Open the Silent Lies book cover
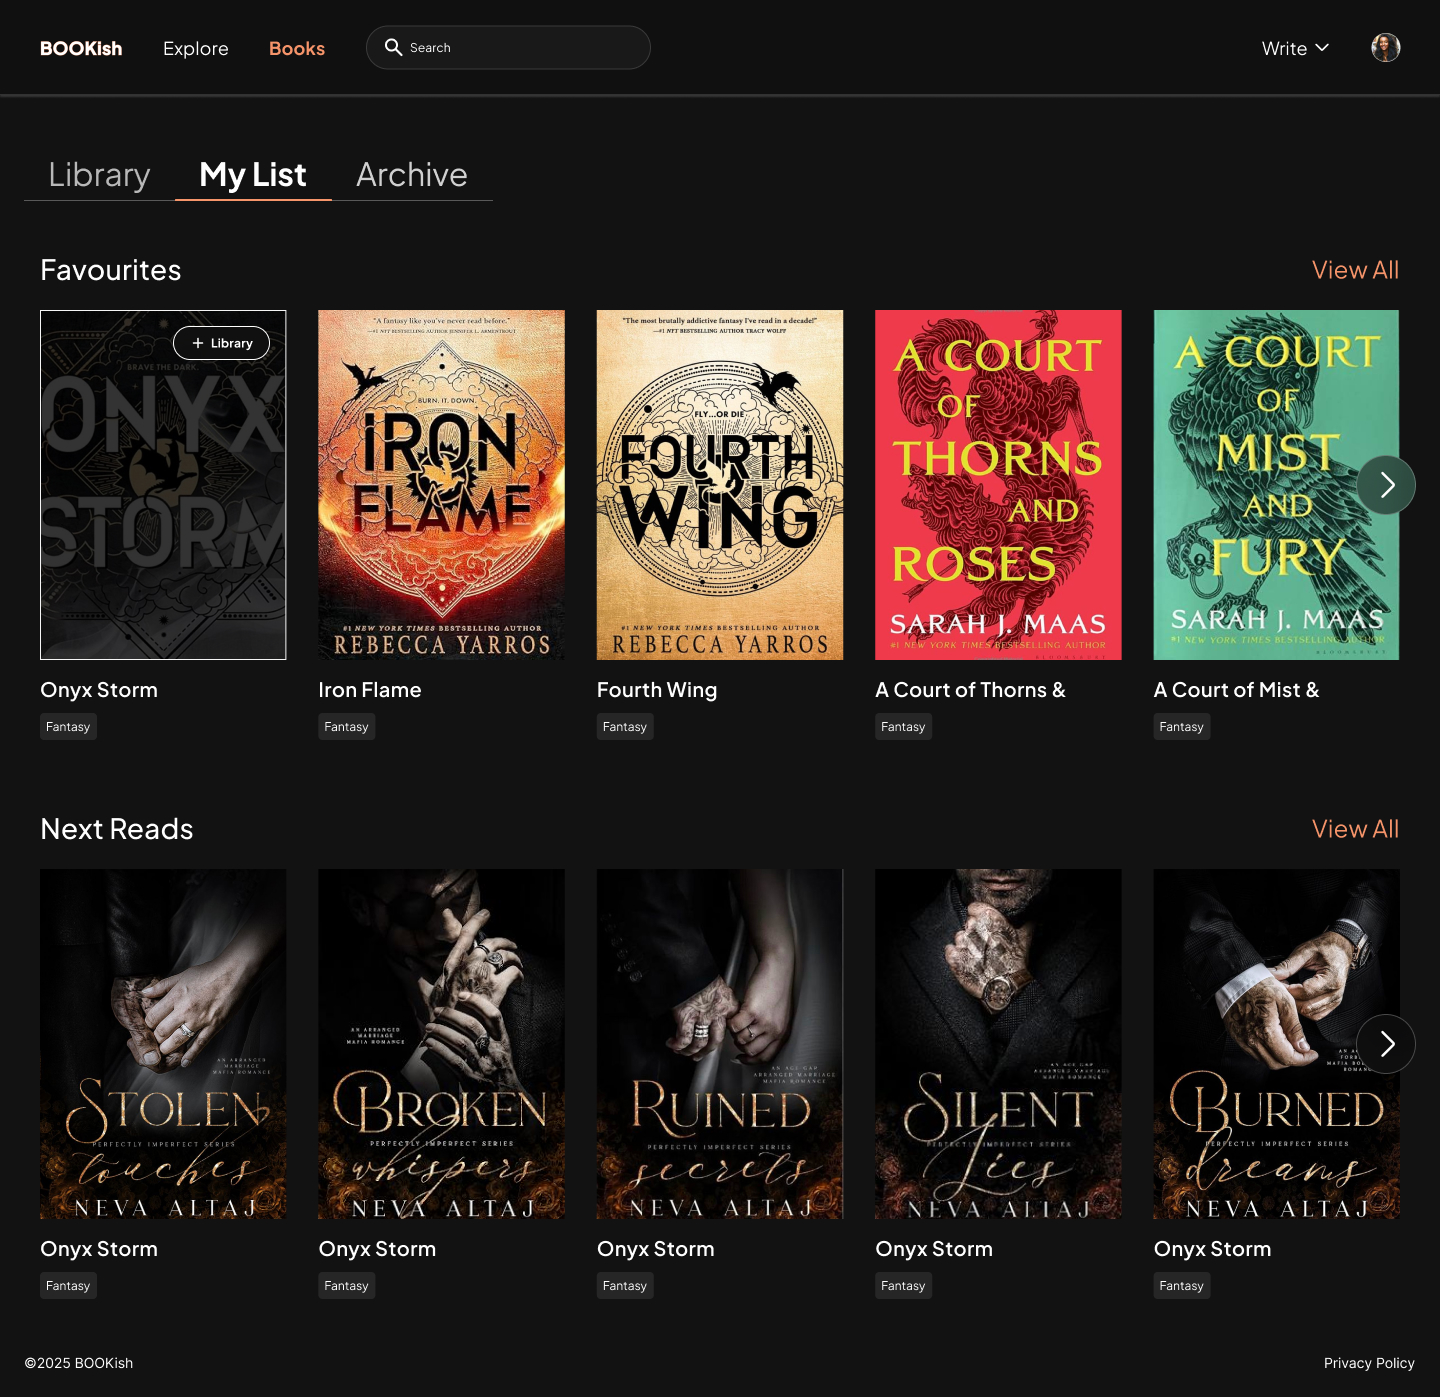The height and width of the screenshot is (1397, 1440). pos(998,1044)
